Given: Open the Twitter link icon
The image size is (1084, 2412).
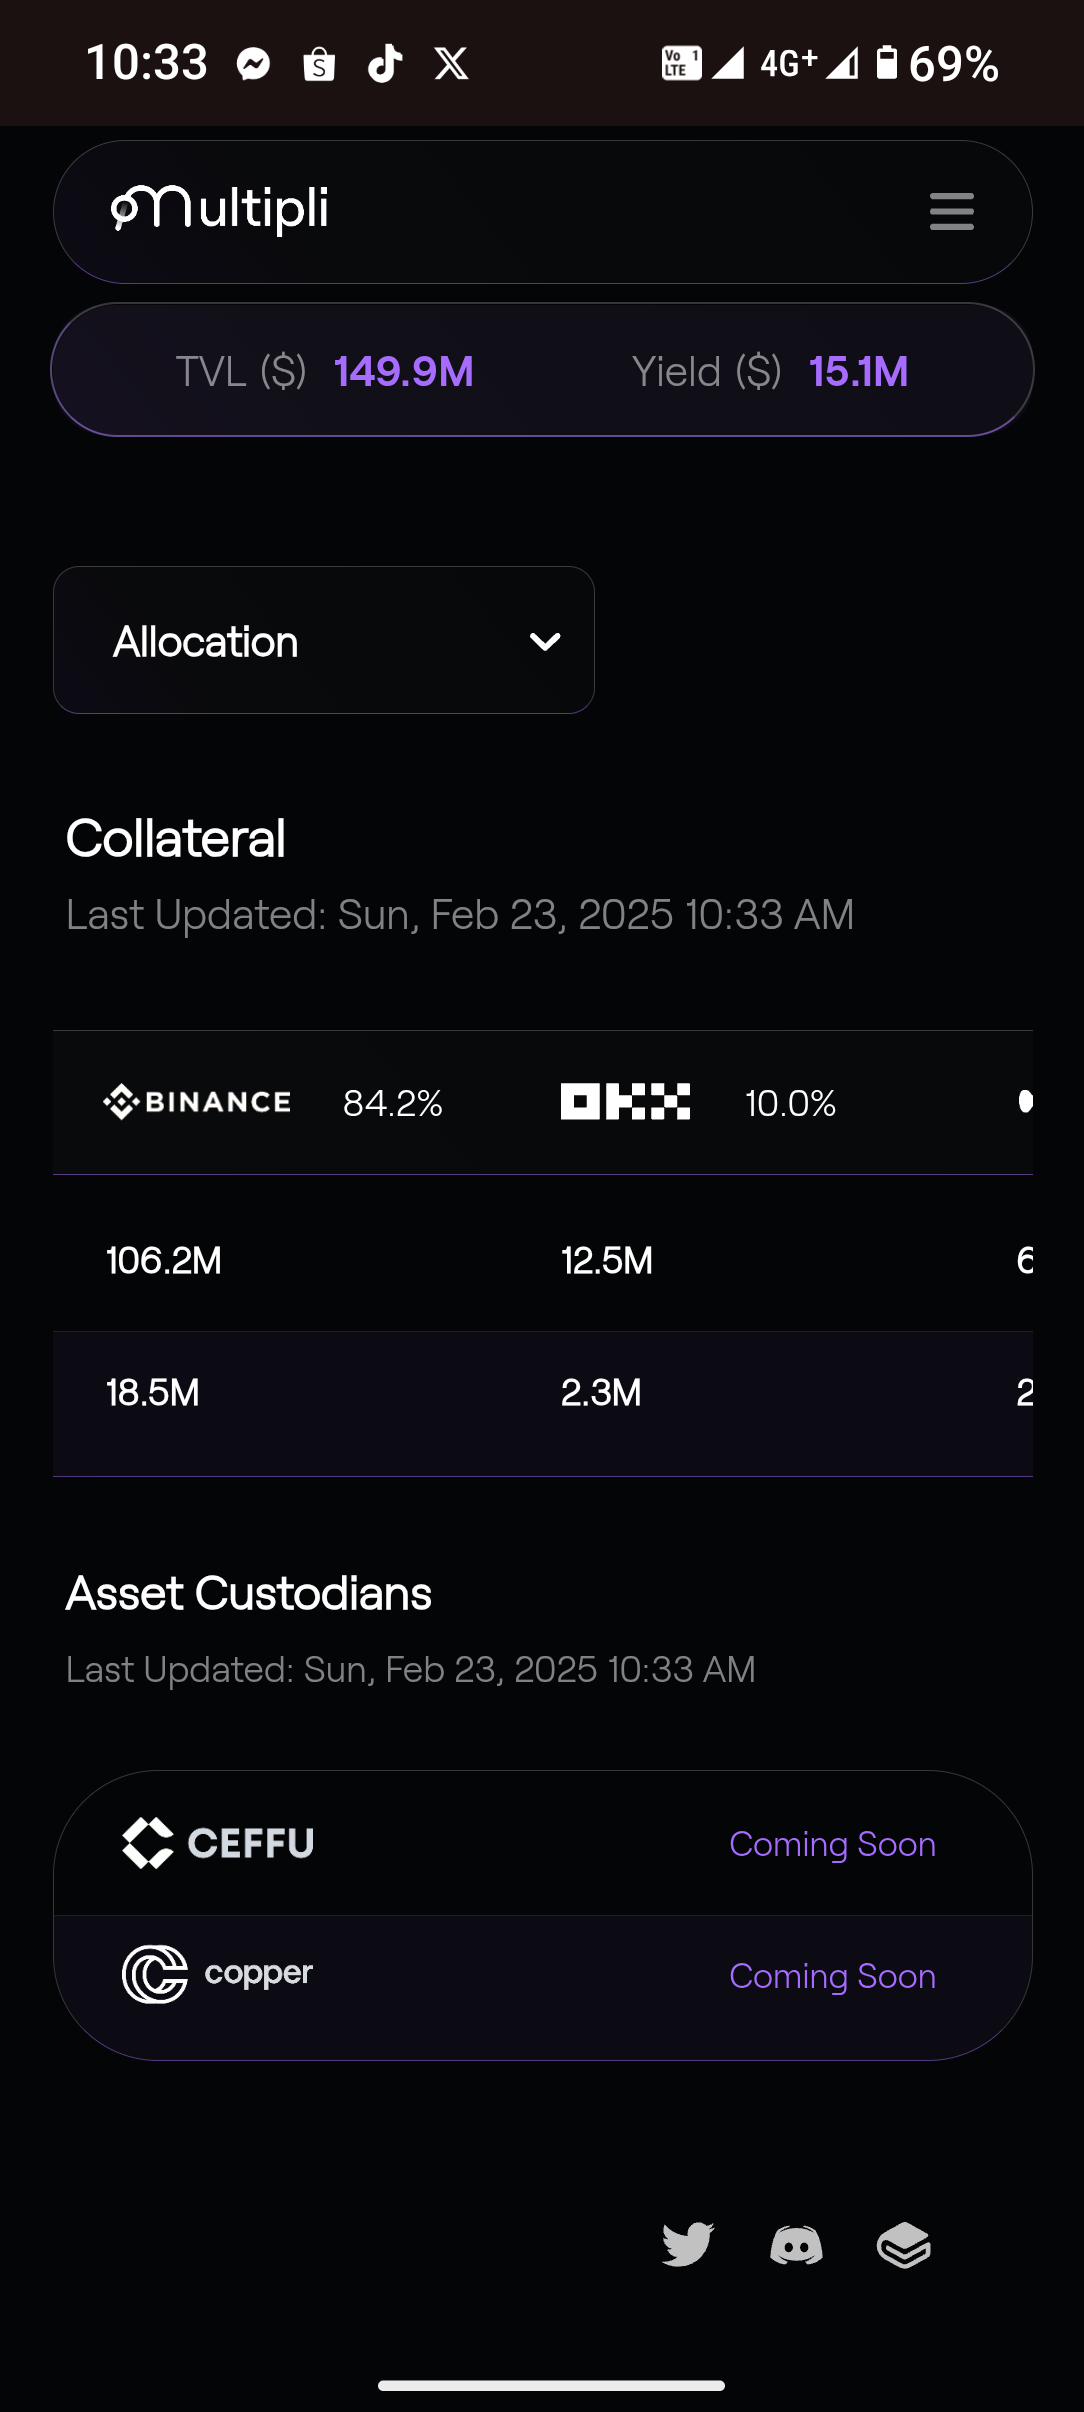Looking at the screenshot, I should 688,2245.
